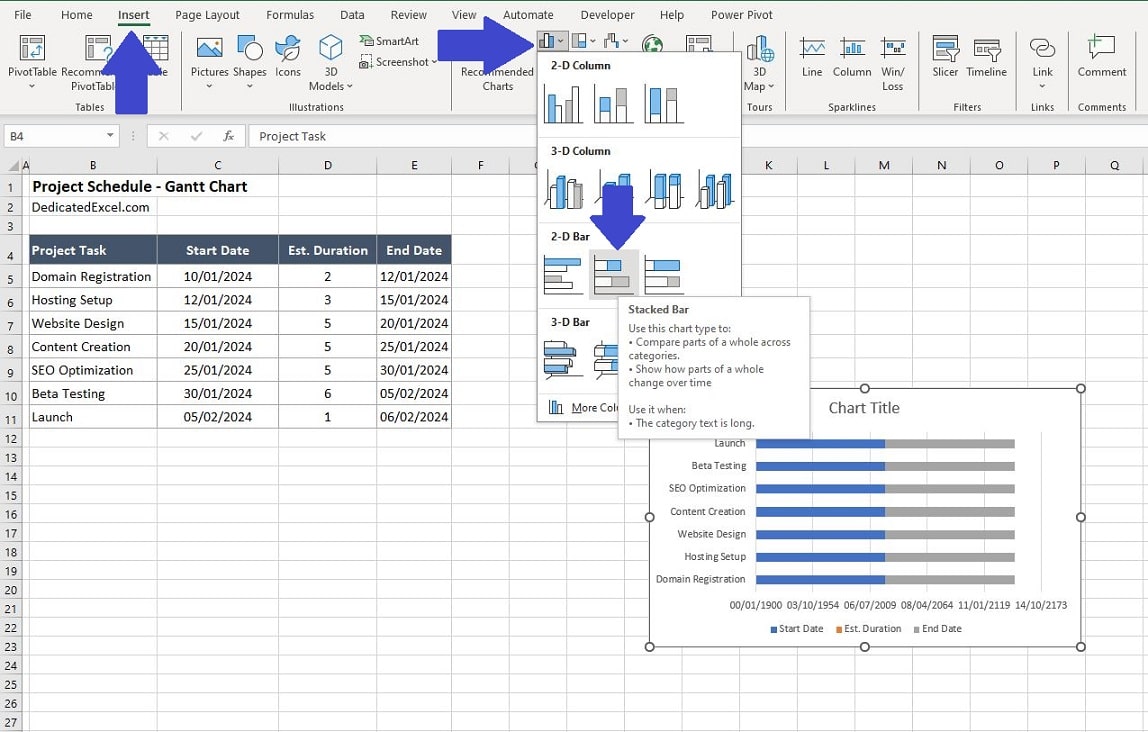The width and height of the screenshot is (1148, 732).
Task: Choose the Clustered Column 2-D chart
Action: click(562, 105)
